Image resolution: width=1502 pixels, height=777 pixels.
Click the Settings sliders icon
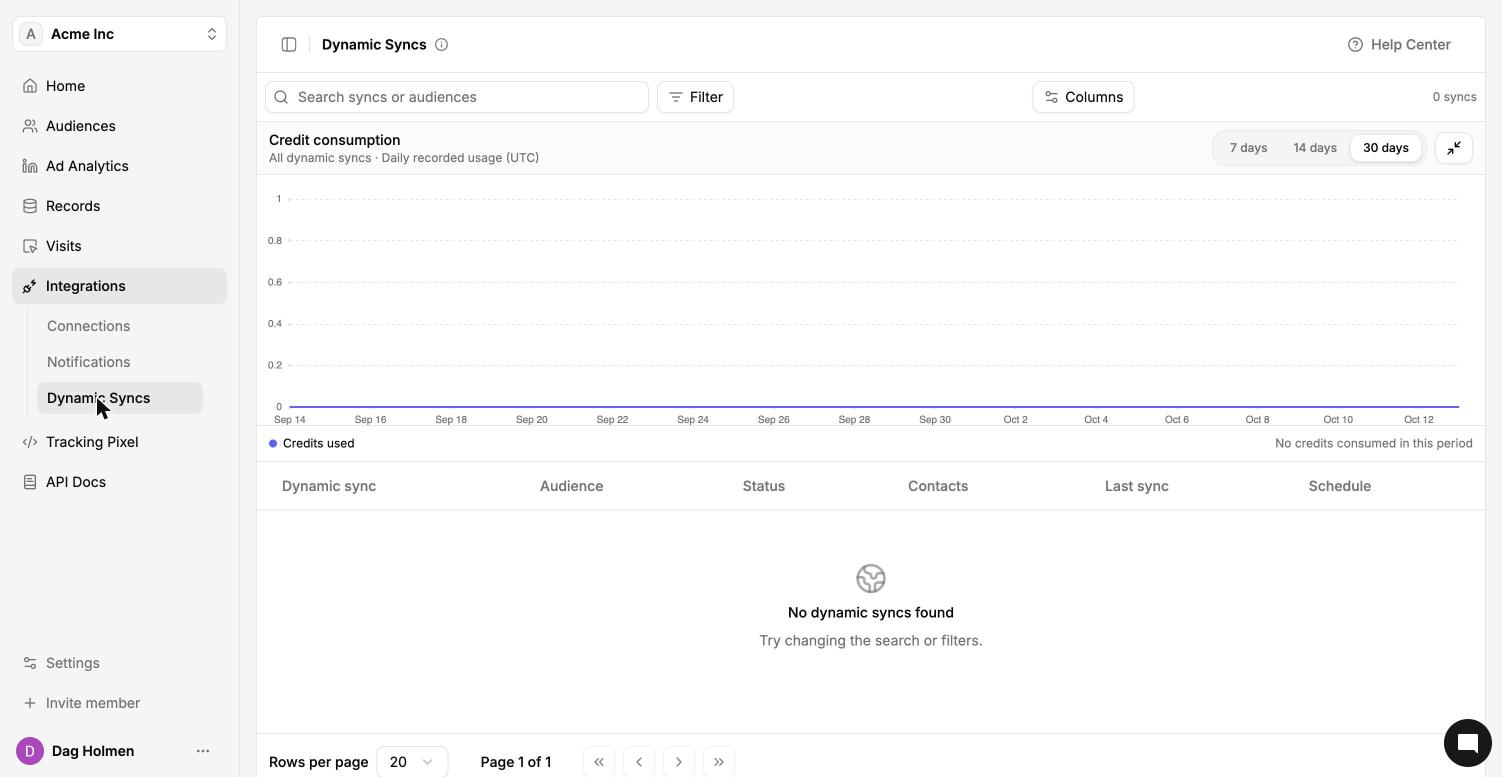pyautogui.click(x=30, y=663)
